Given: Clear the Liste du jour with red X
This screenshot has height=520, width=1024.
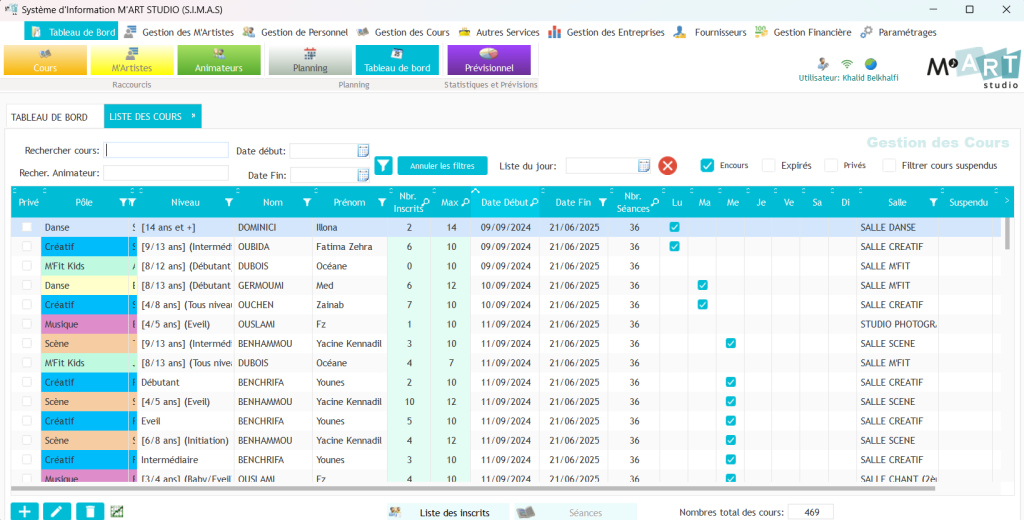Looking at the screenshot, I should click(x=667, y=166).
